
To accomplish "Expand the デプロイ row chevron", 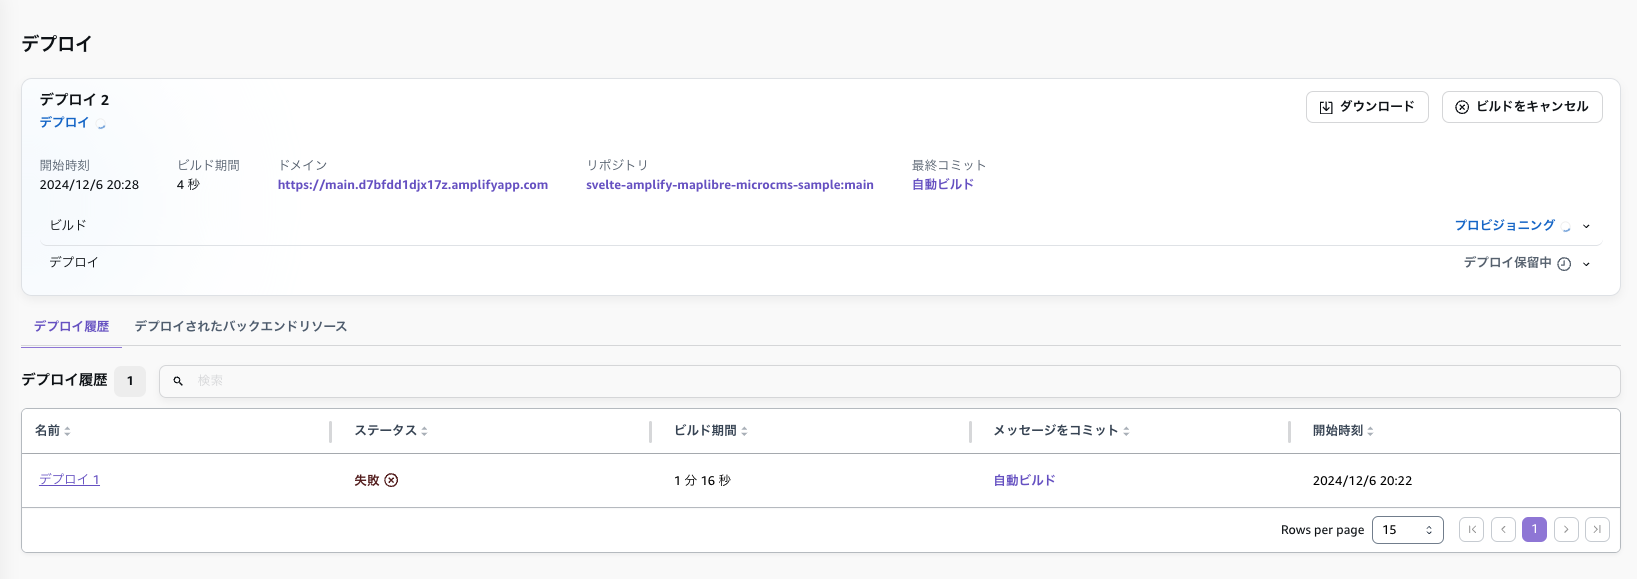I will pyautogui.click(x=1586, y=264).
